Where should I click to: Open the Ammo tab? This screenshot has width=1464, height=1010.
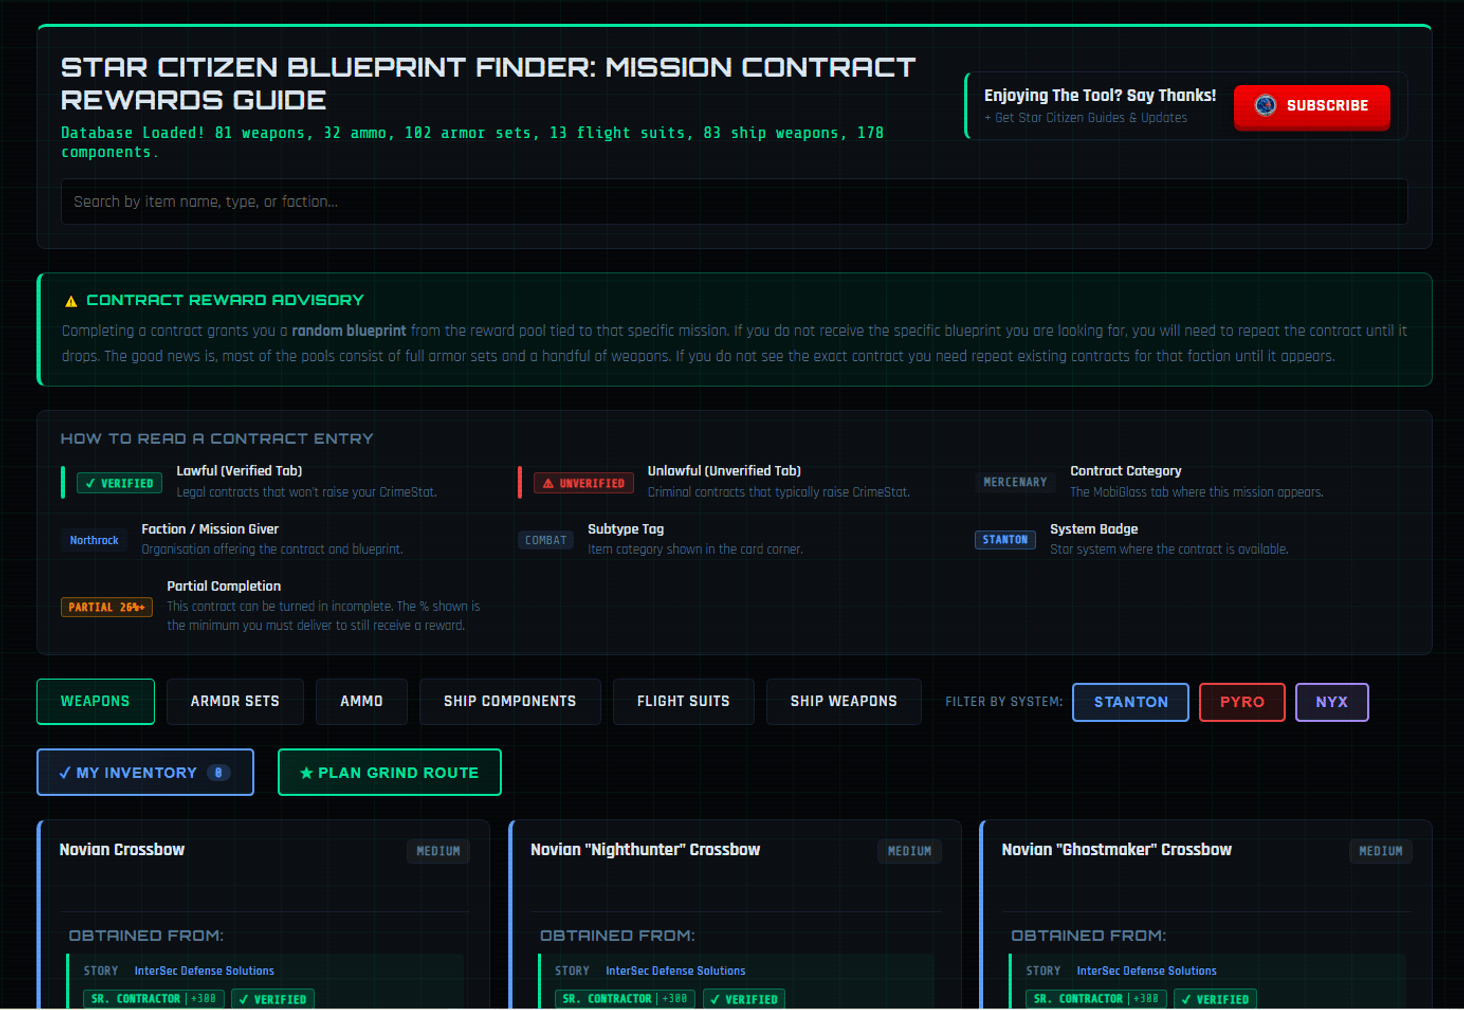[x=361, y=701]
